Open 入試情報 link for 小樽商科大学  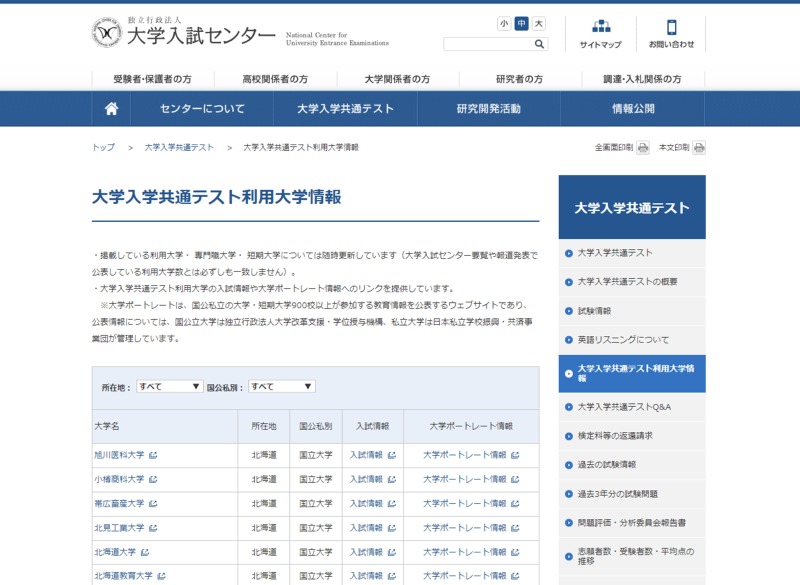[x=366, y=479]
